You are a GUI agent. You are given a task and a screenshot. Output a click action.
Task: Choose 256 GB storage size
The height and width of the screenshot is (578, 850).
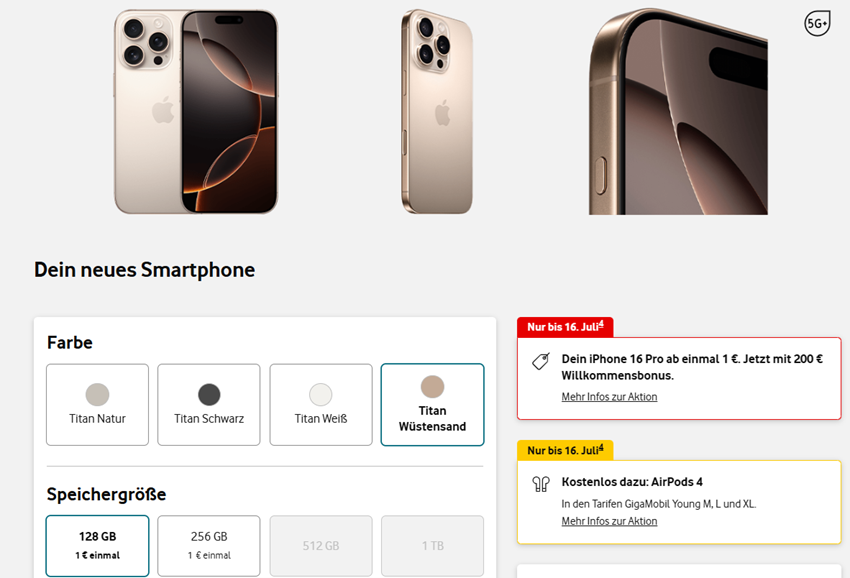(209, 545)
